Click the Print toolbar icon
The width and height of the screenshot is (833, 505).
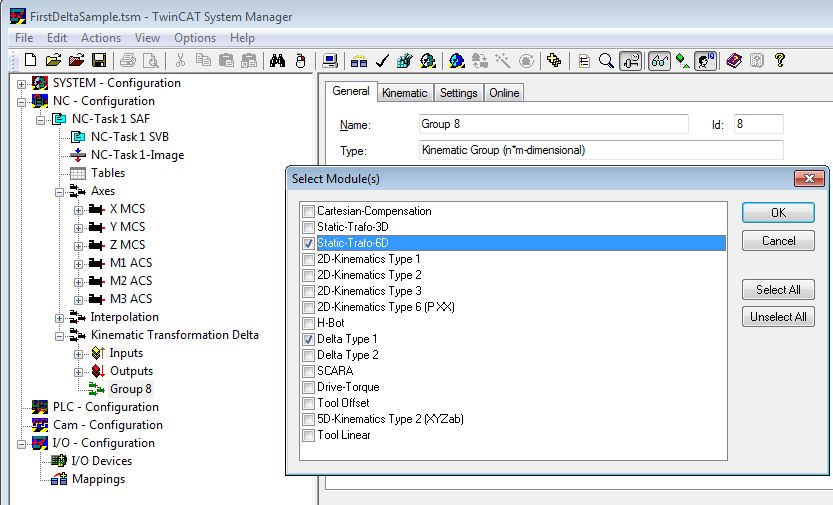tap(128, 61)
